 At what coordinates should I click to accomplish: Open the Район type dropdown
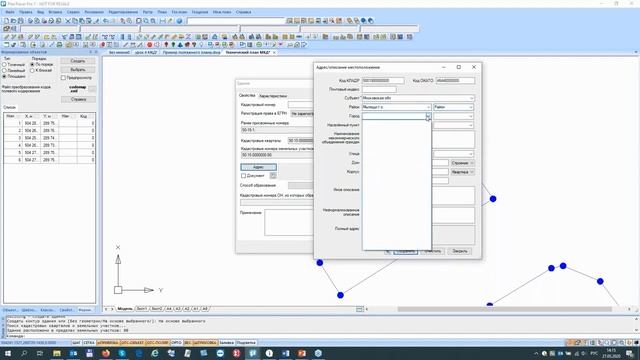471,107
